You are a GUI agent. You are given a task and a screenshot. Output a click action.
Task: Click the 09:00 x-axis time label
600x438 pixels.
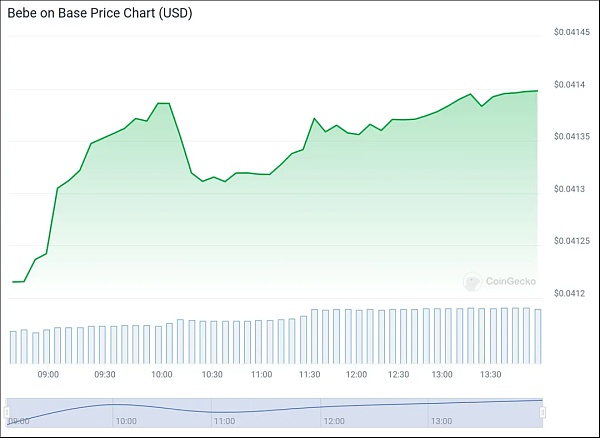[x=48, y=374]
